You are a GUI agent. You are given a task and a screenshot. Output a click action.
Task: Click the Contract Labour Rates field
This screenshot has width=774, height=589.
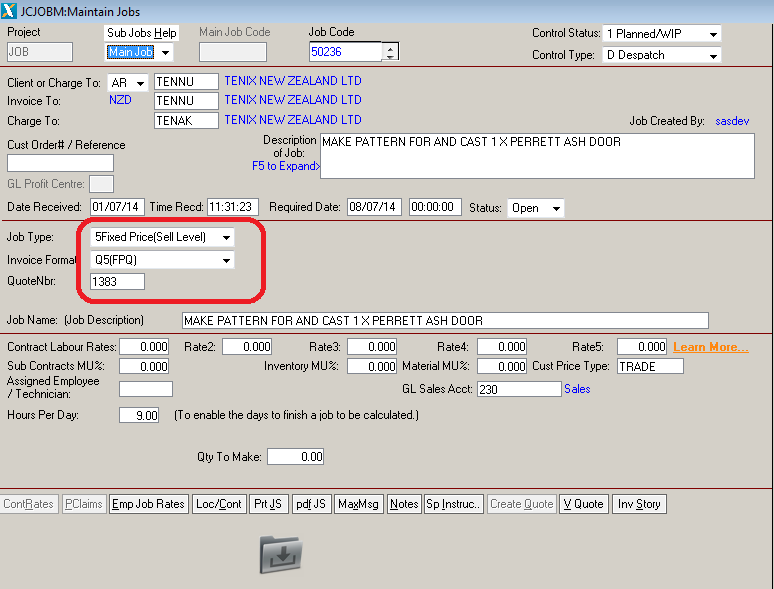[144, 347]
